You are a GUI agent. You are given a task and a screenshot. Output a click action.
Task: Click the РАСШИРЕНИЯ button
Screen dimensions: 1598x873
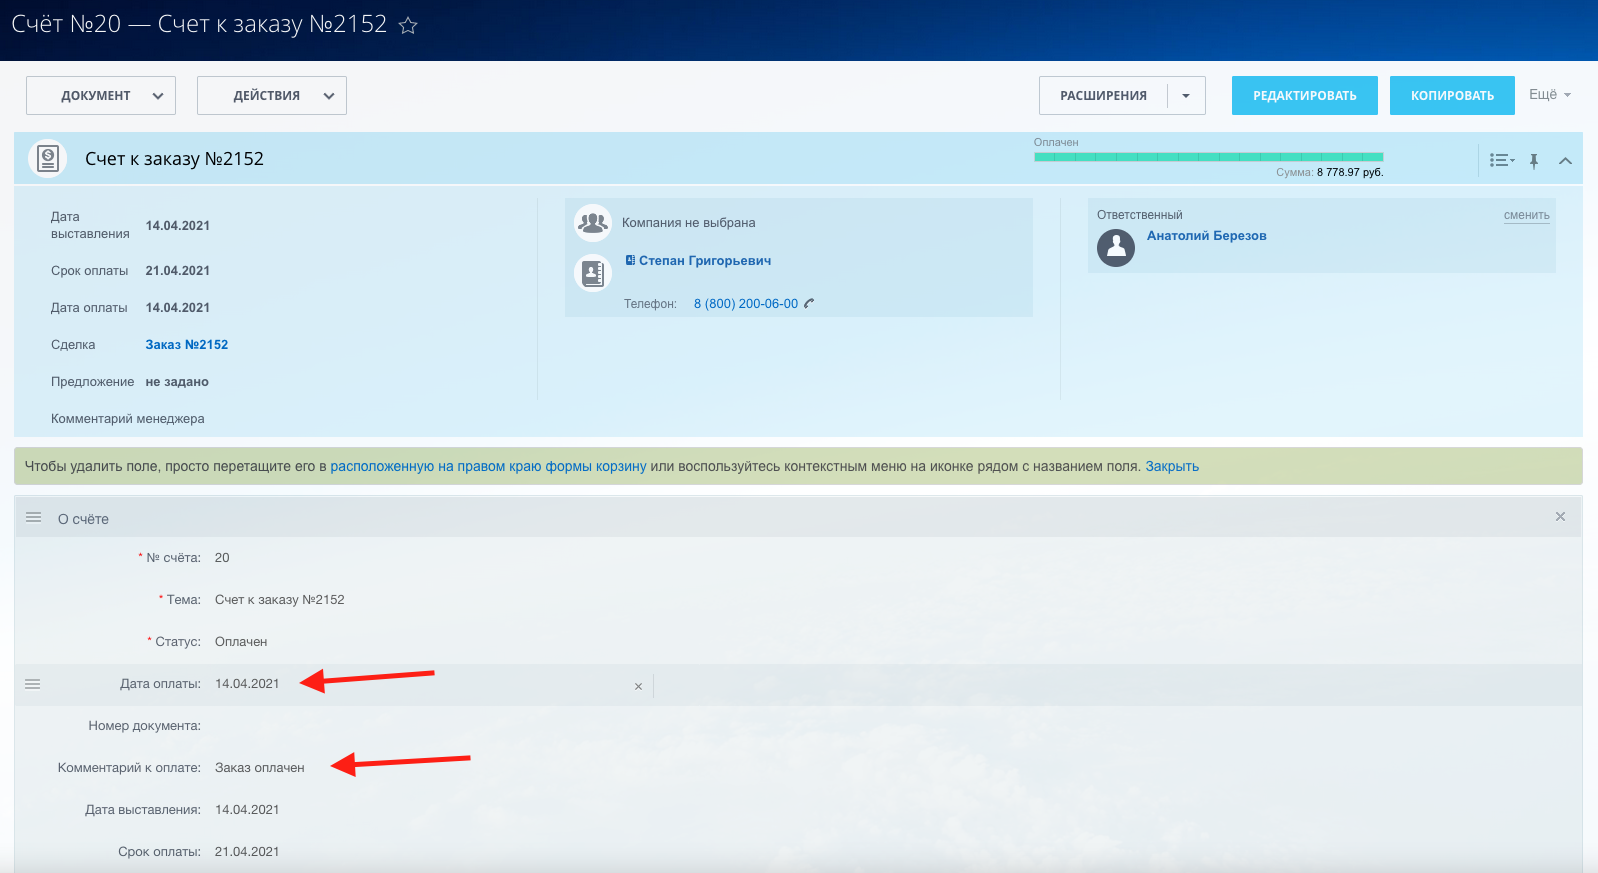click(x=1103, y=96)
